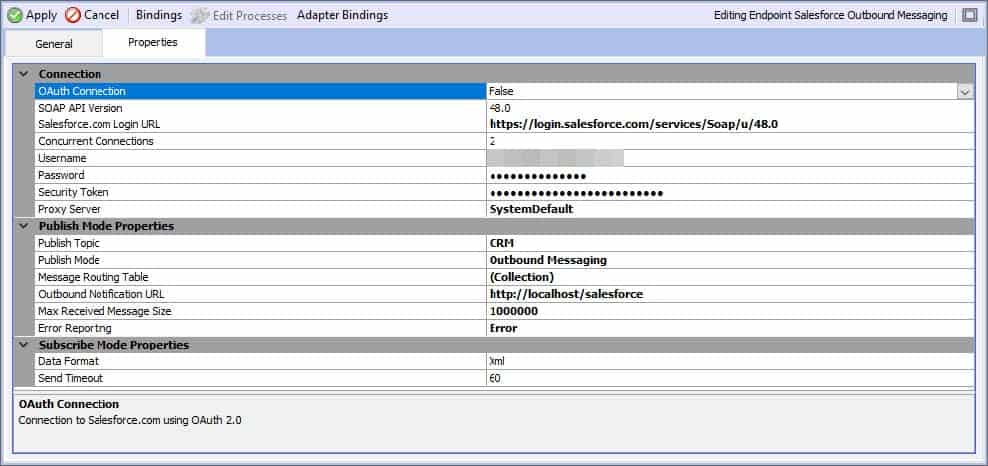The height and width of the screenshot is (466, 988).
Task: Click the http://localhost/salesforce value
Action: [x=566, y=294]
